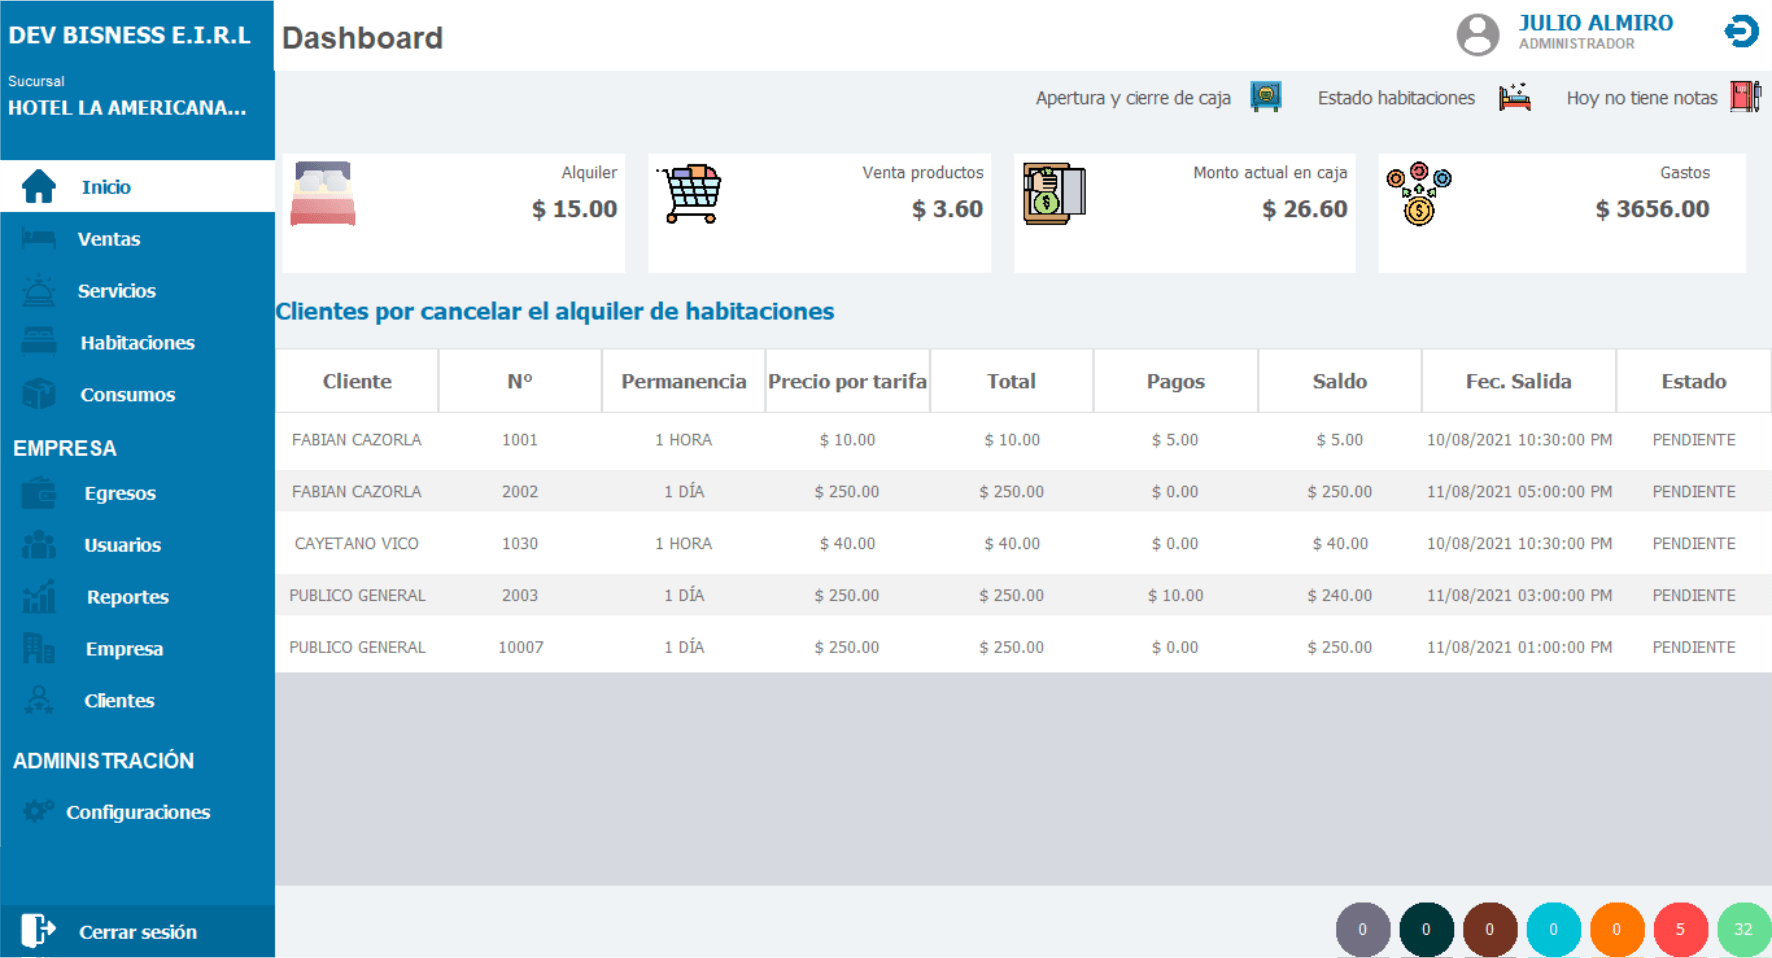Click the Apertura y cierre de caja link
The height and width of the screenshot is (958, 1772).
(1133, 98)
